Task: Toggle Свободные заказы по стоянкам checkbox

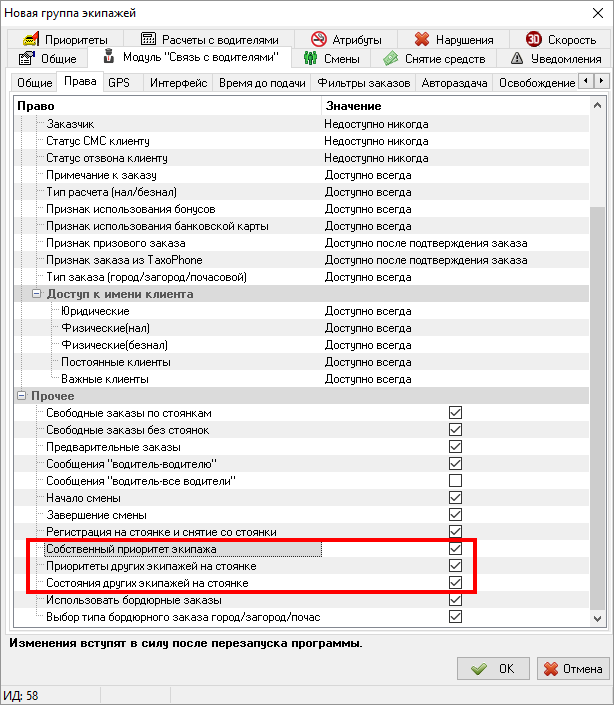Action: click(455, 413)
